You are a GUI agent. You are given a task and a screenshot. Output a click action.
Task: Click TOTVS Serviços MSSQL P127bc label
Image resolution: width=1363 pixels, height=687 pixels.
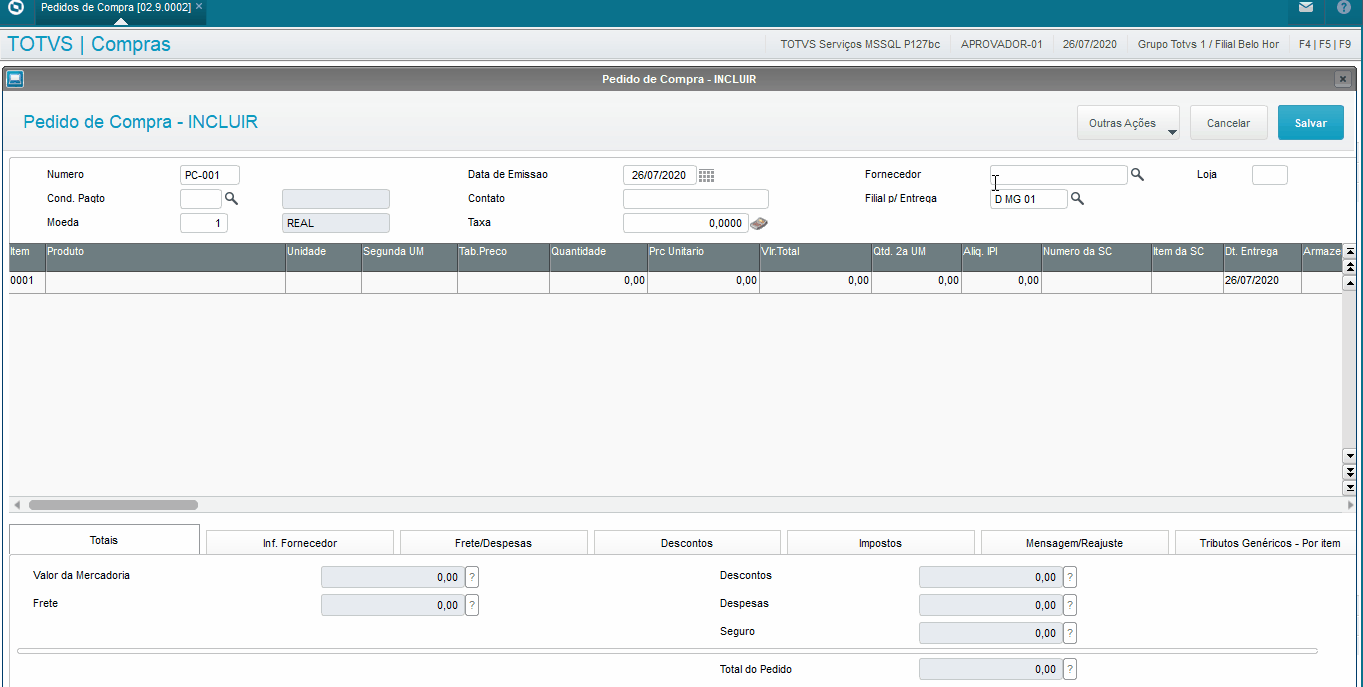point(860,45)
